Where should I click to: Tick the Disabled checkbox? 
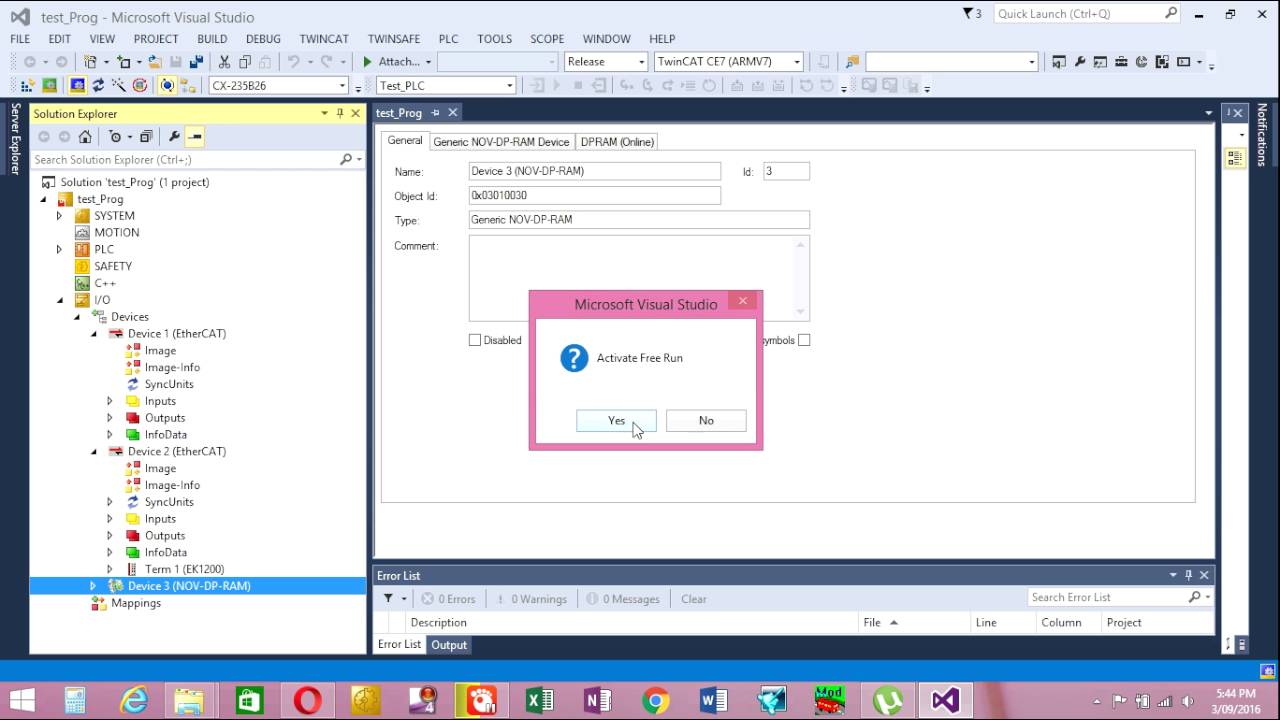point(475,340)
